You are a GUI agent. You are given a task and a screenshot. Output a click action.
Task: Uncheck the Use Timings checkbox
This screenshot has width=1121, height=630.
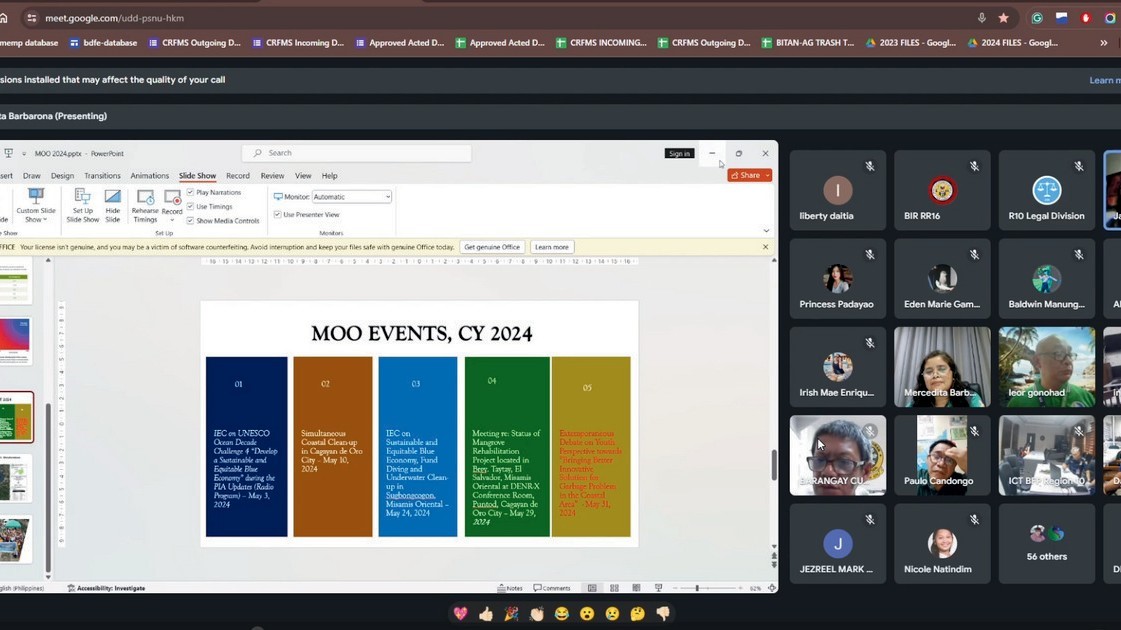click(x=191, y=206)
